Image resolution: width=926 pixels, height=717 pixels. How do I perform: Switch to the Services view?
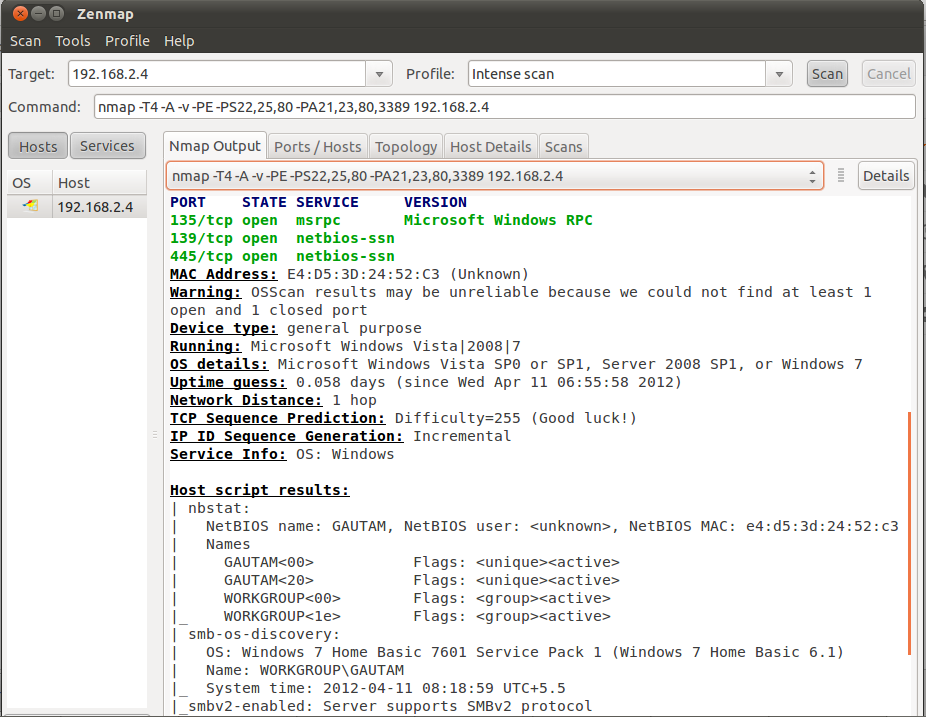pyautogui.click(x=107, y=145)
